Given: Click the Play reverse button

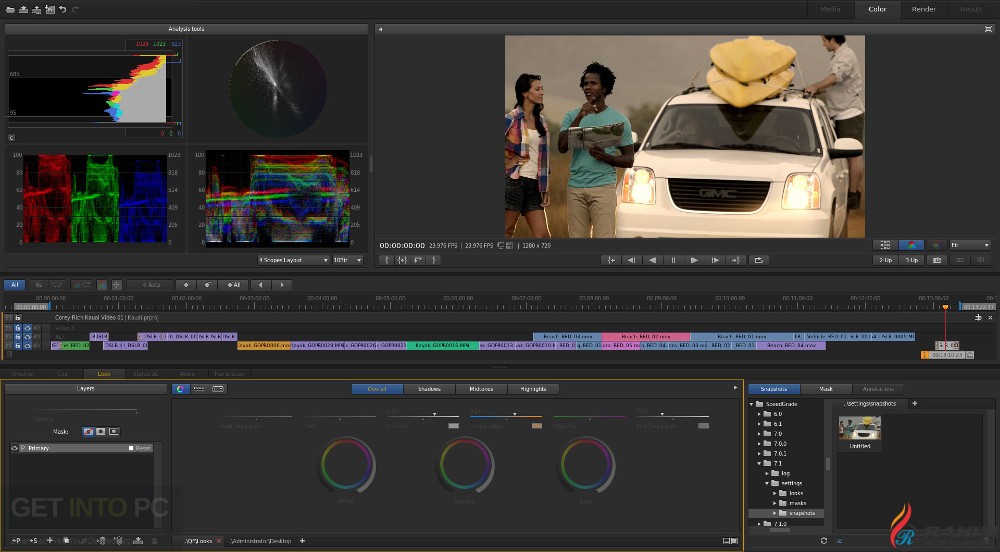Looking at the screenshot, I should point(652,260).
